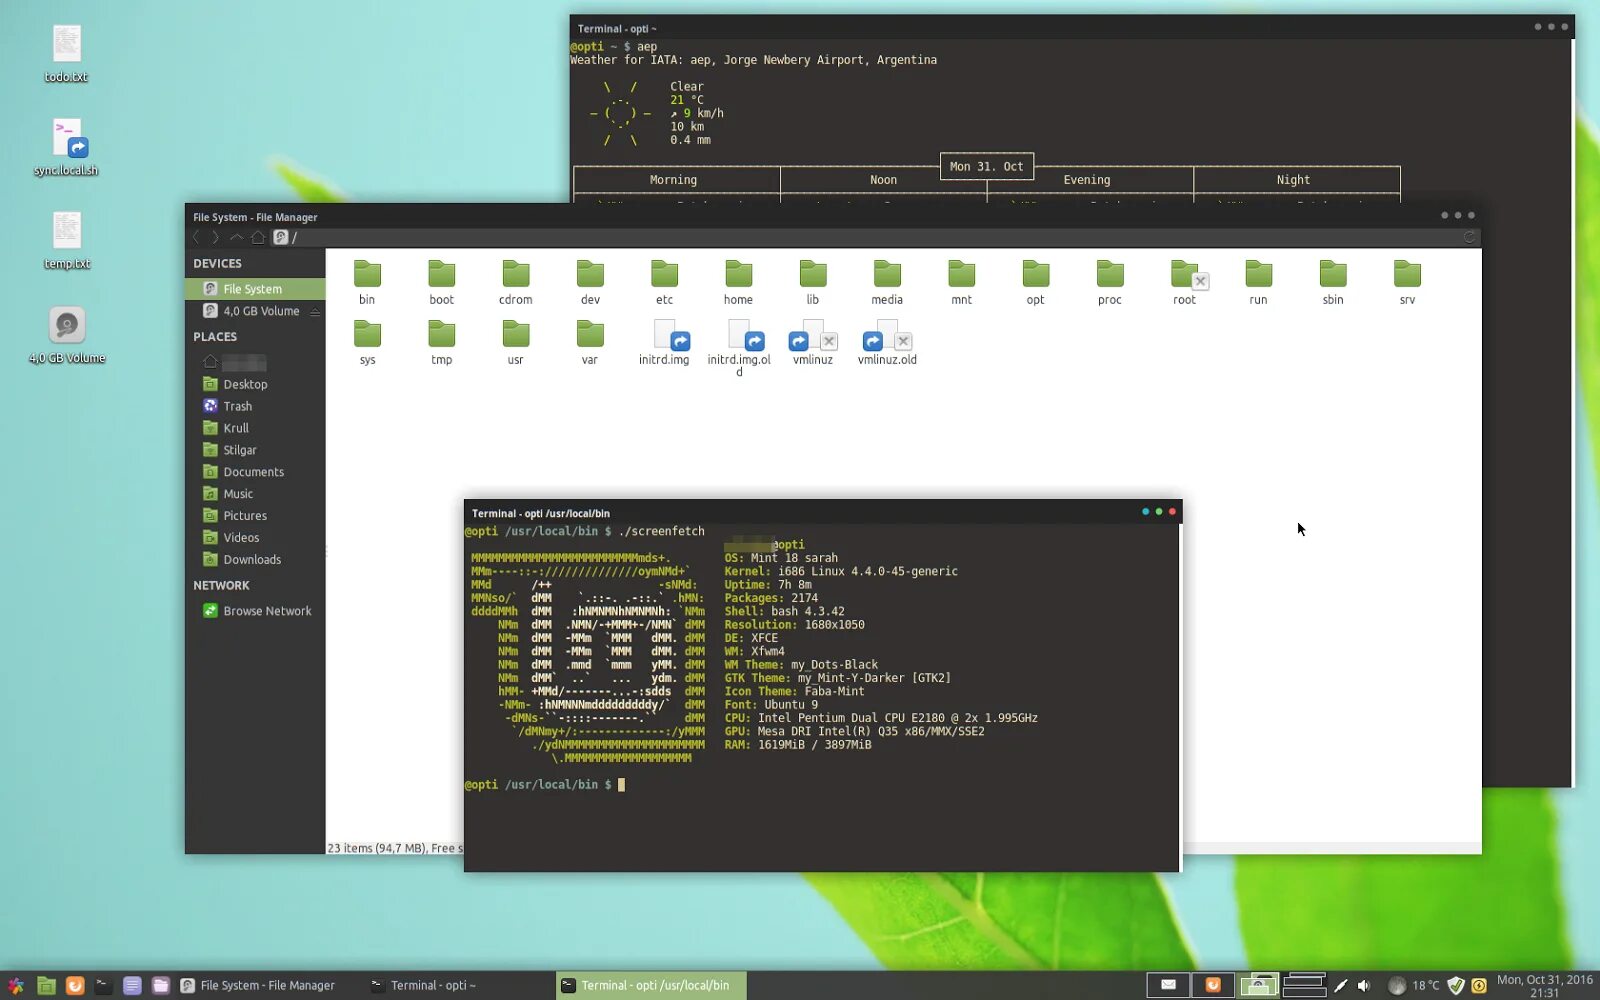Select the run folder icon
The image size is (1600, 1000).
(1258, 274)
